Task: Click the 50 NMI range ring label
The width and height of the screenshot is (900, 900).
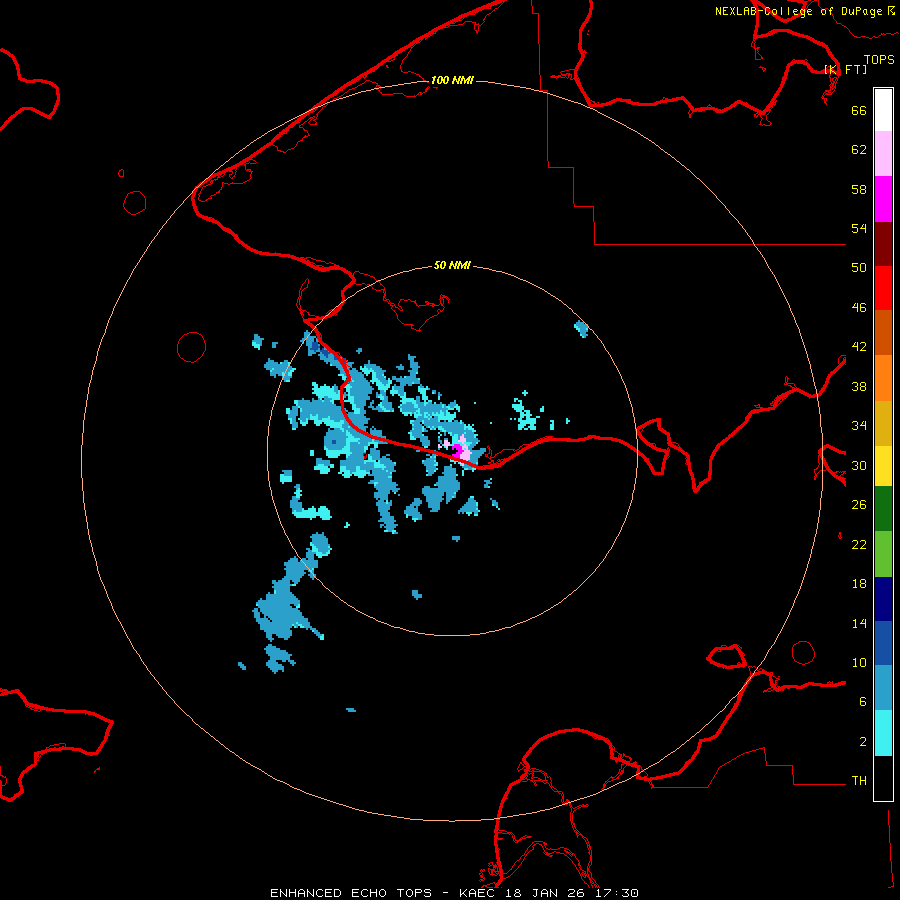Action: pyautogui.click(x=452, y=265)
